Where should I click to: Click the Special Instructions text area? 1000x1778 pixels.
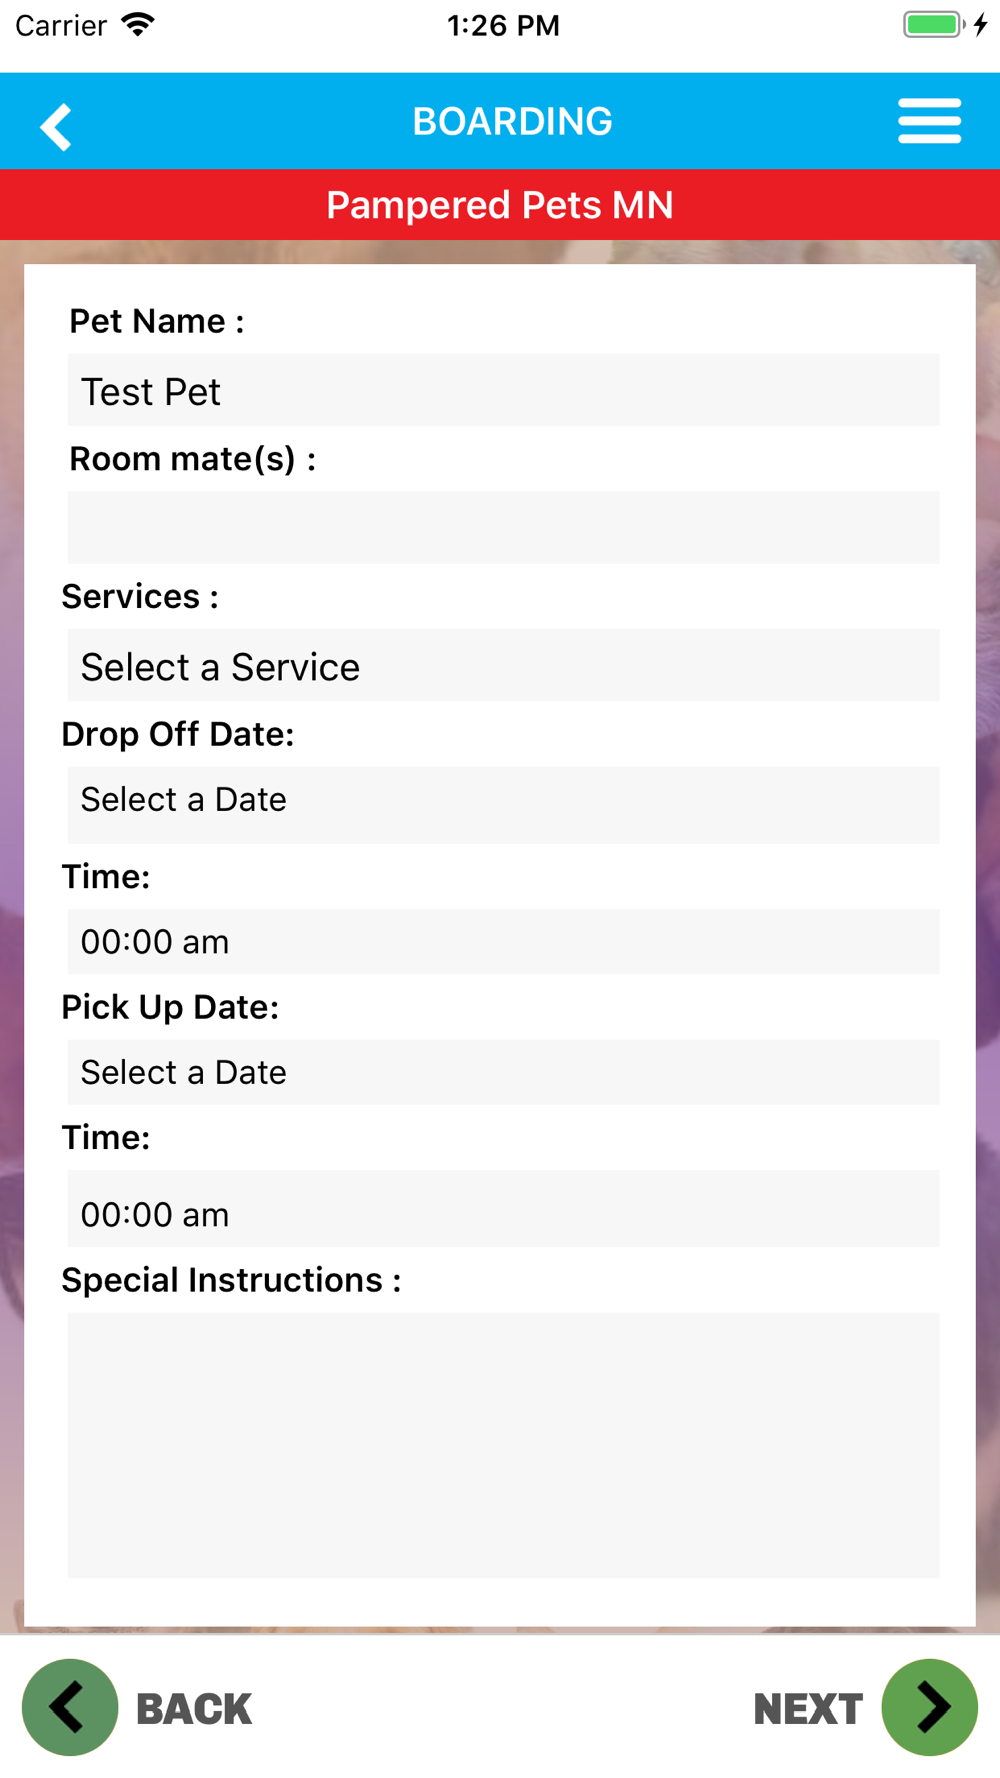click(x=503, y=1445)
